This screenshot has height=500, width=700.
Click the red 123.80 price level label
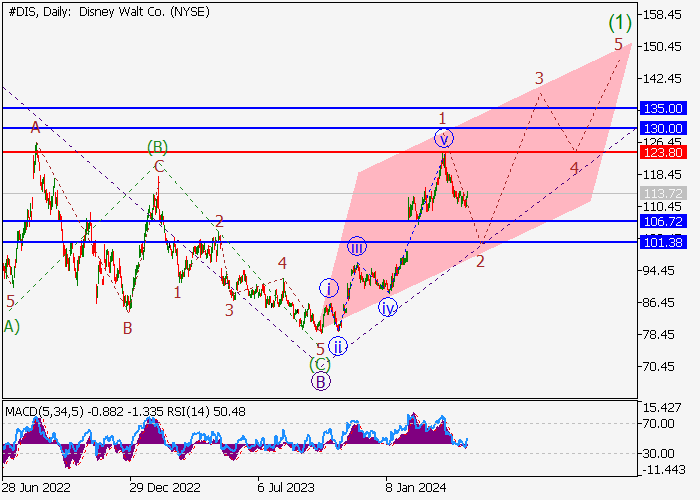pyautogui.click(x=663, y=153)
